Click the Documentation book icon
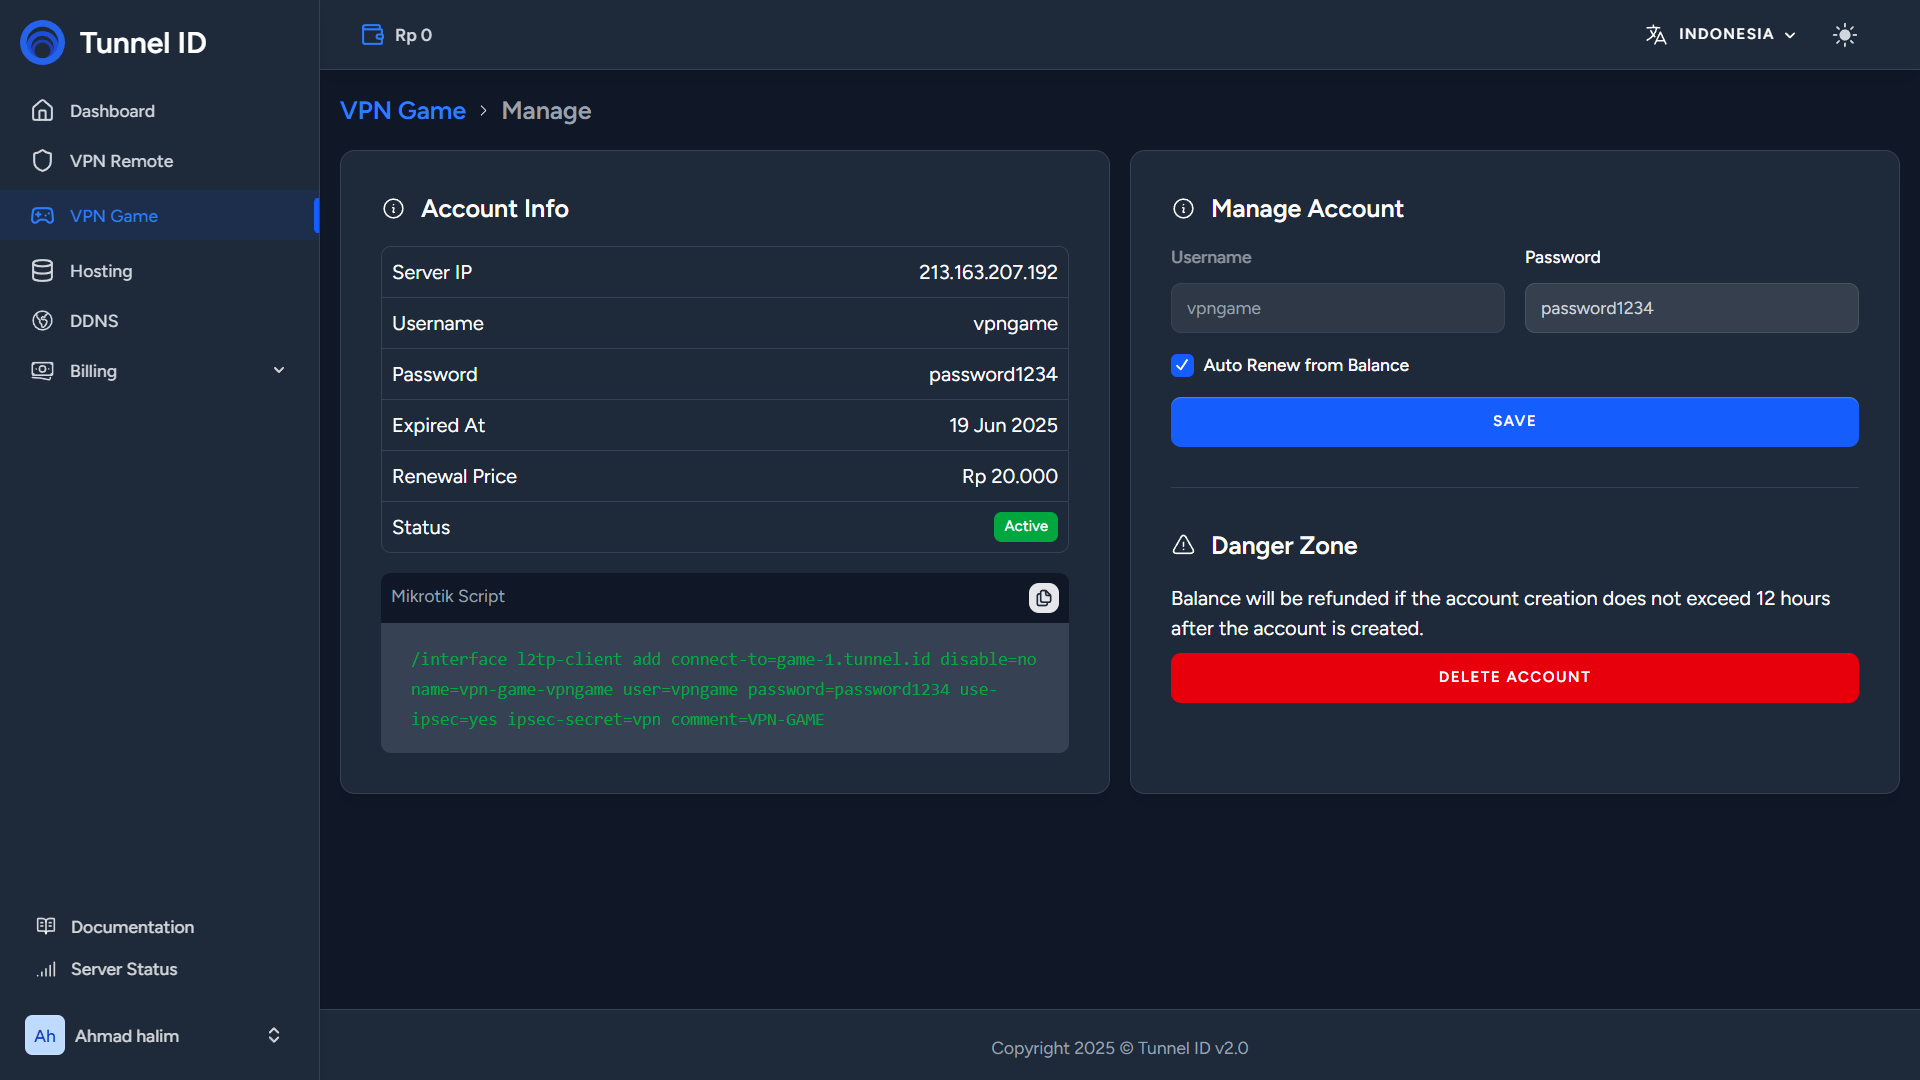 pyautogui.click(x=46, y=926)
